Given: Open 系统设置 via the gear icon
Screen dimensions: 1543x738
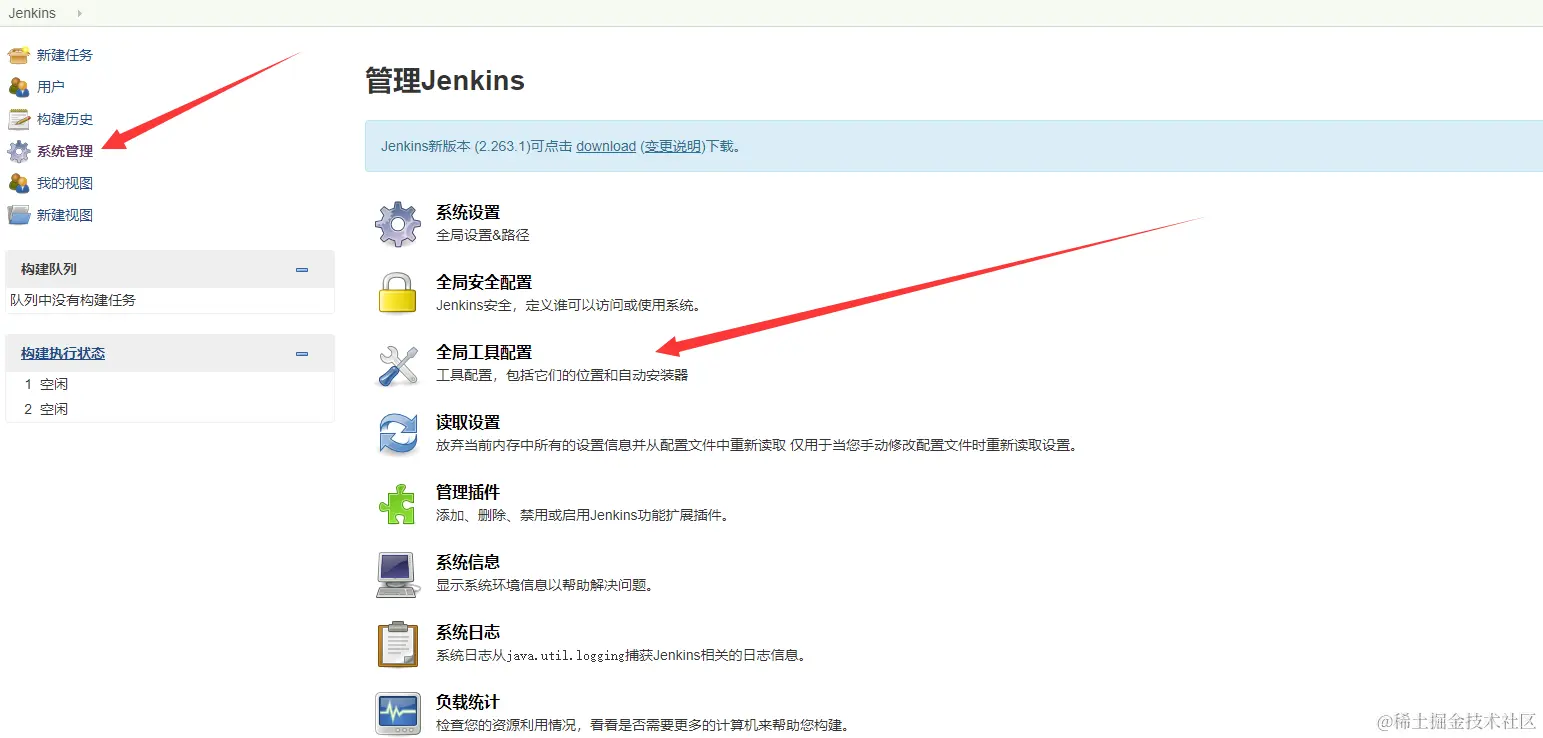Looking at the screenshot, I should pos(397,222).
